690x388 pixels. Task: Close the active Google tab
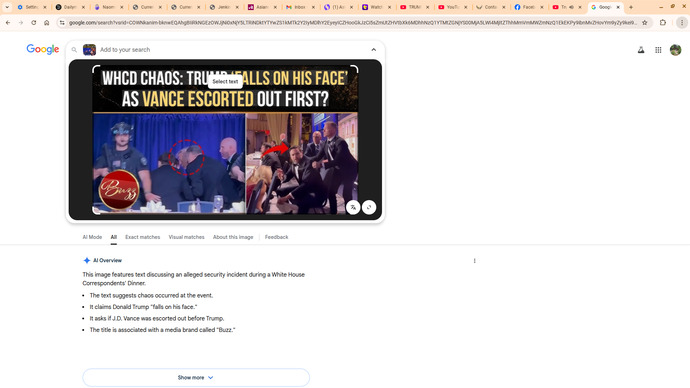pyautogui.click(x=618, y=7)
